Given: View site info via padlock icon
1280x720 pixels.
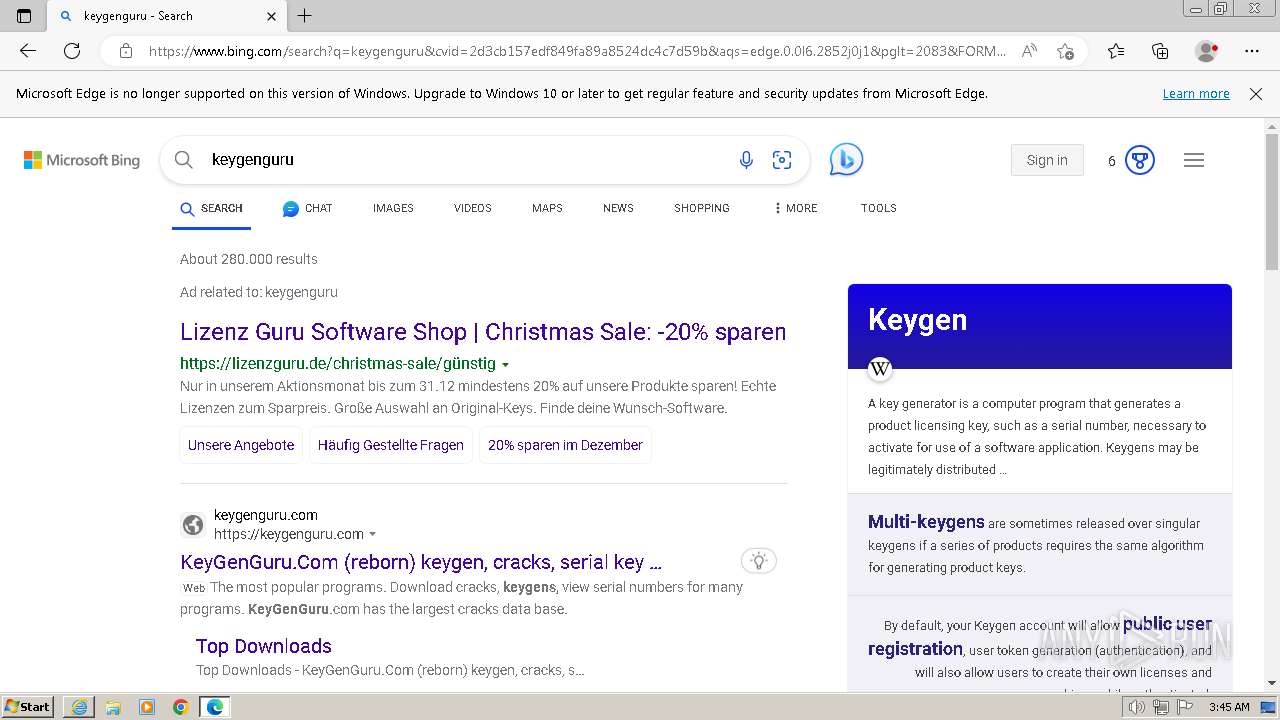Looking at the screenshot, I should (x=125, y=51).
